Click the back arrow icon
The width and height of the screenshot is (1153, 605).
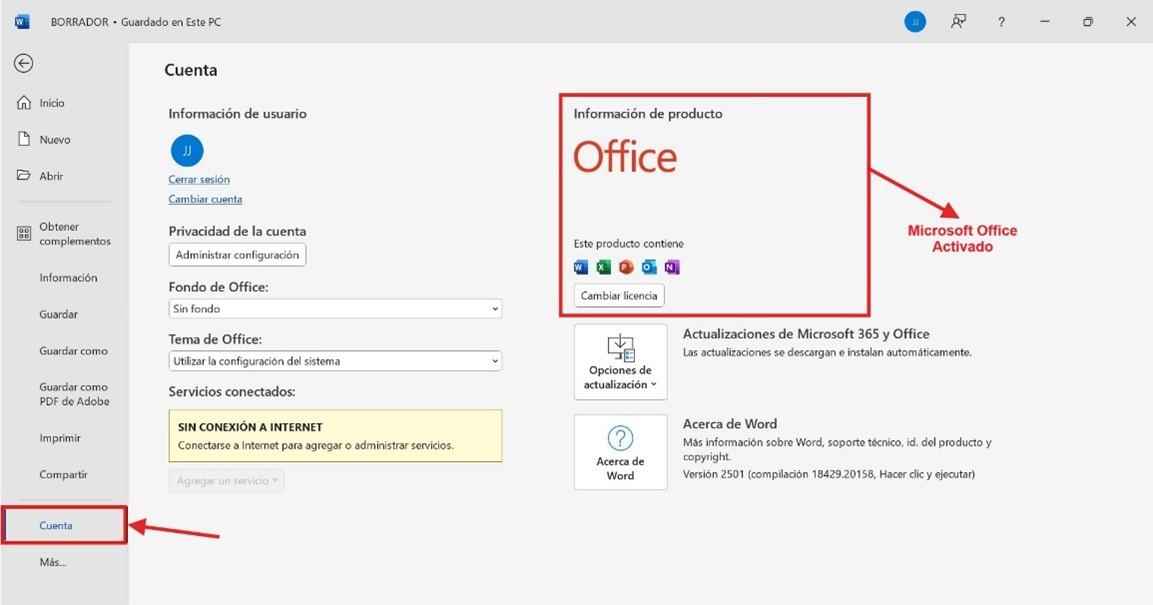point(24,64)
